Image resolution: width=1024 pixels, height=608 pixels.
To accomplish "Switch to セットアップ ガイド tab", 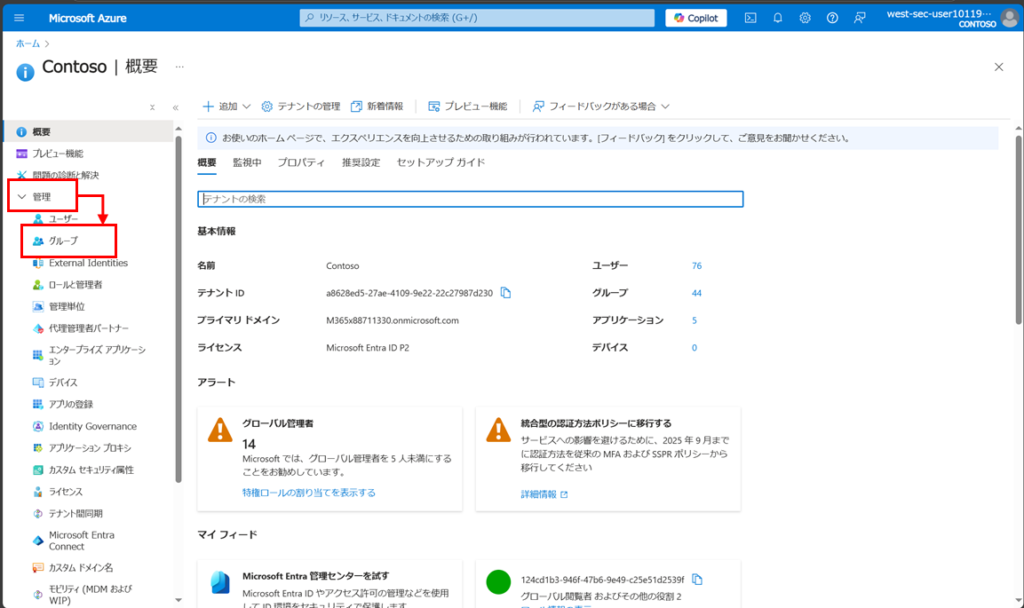I will click(441, 163).
